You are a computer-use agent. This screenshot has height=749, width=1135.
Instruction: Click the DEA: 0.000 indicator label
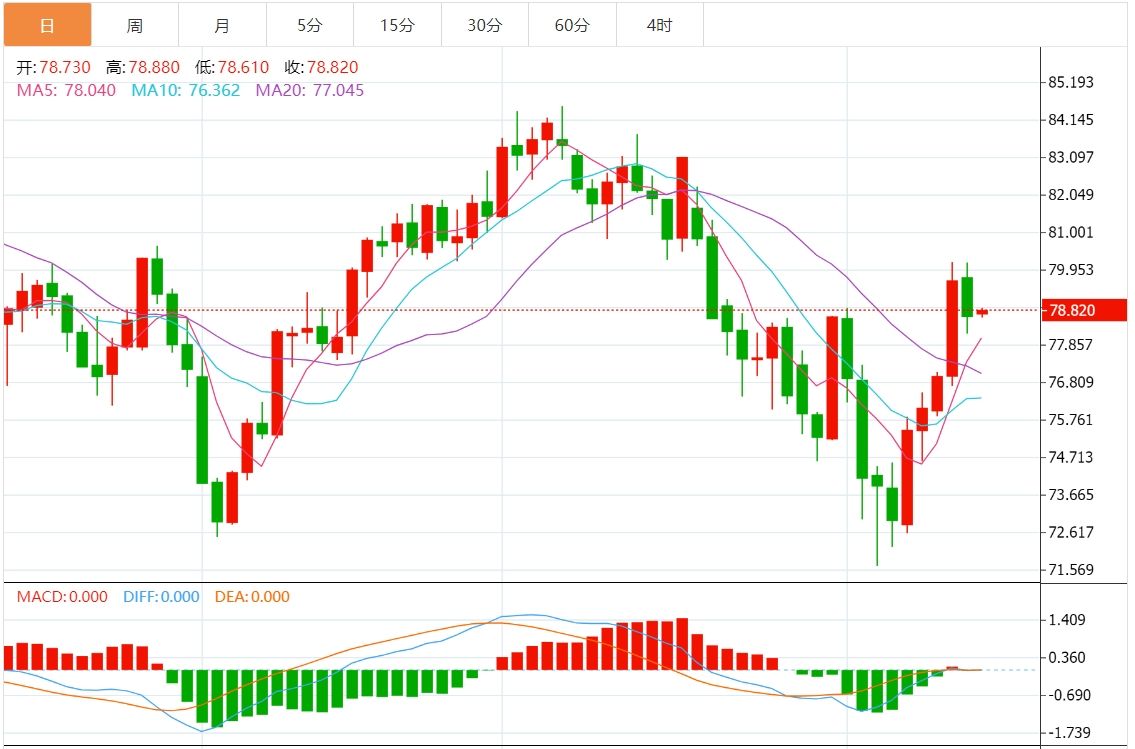(x=252, y=597)
